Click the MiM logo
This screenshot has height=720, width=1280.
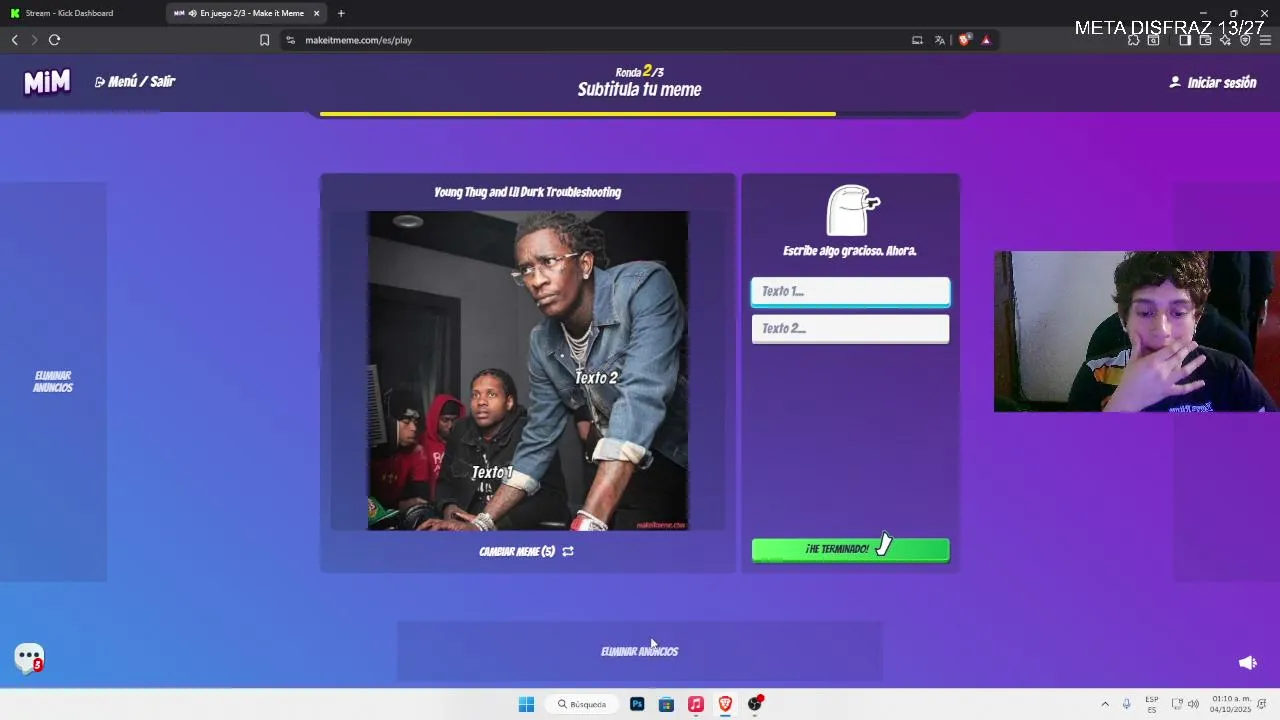coord(47,82)
